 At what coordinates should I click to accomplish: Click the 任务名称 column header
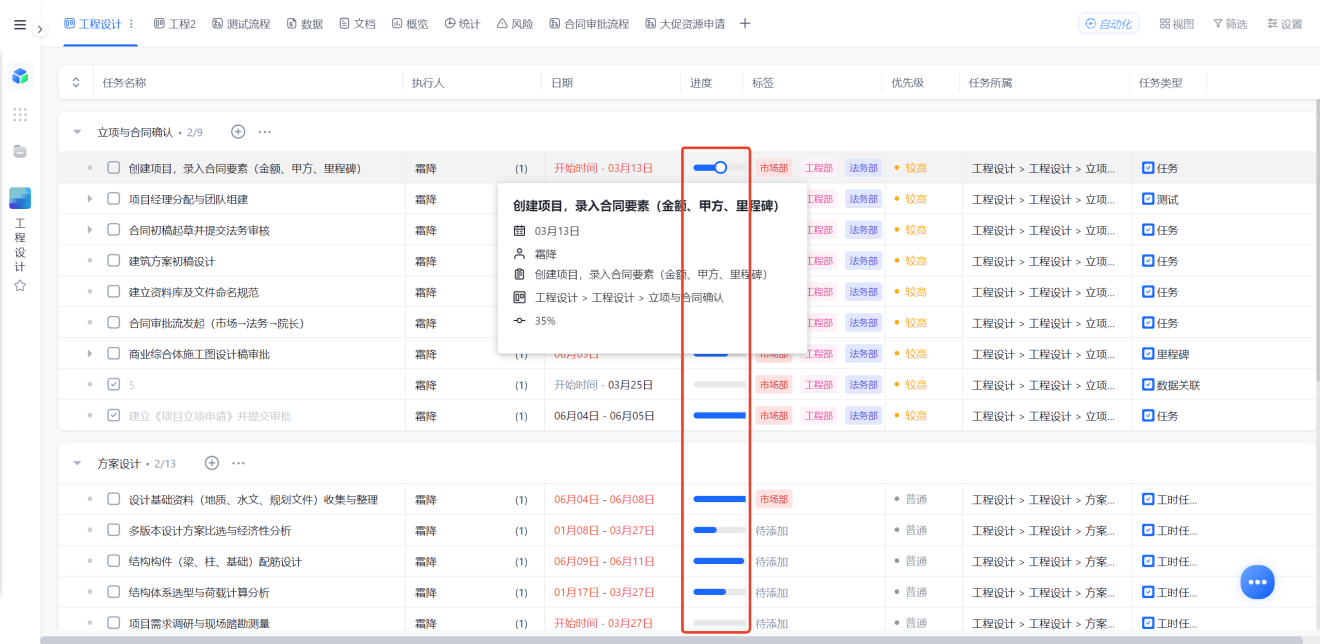coord(124,83)
